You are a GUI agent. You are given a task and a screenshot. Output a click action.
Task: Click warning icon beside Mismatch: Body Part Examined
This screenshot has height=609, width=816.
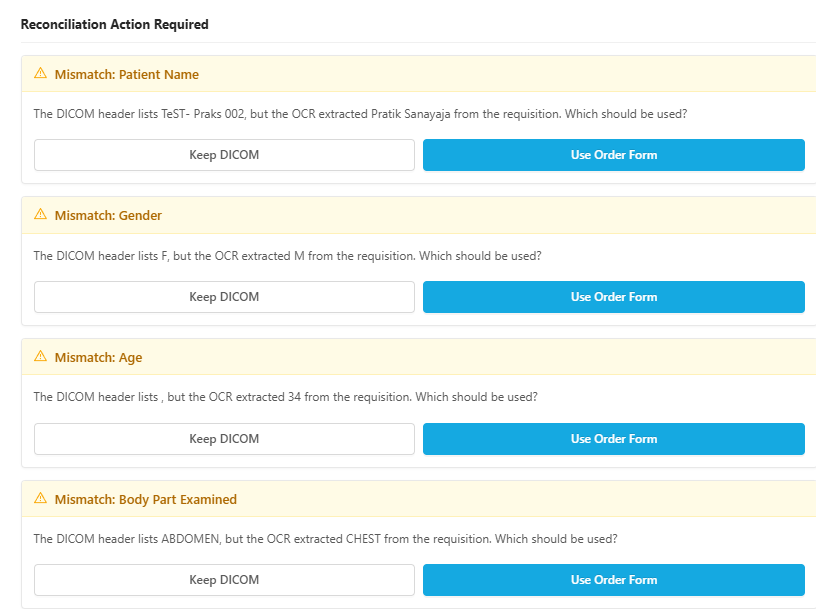pos(40,498)
